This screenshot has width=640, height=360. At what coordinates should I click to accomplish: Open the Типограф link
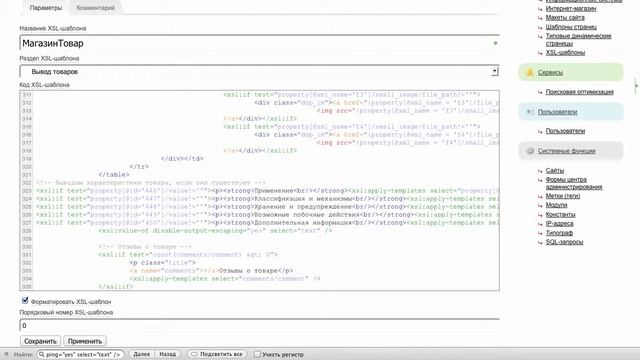pos(559,233)
